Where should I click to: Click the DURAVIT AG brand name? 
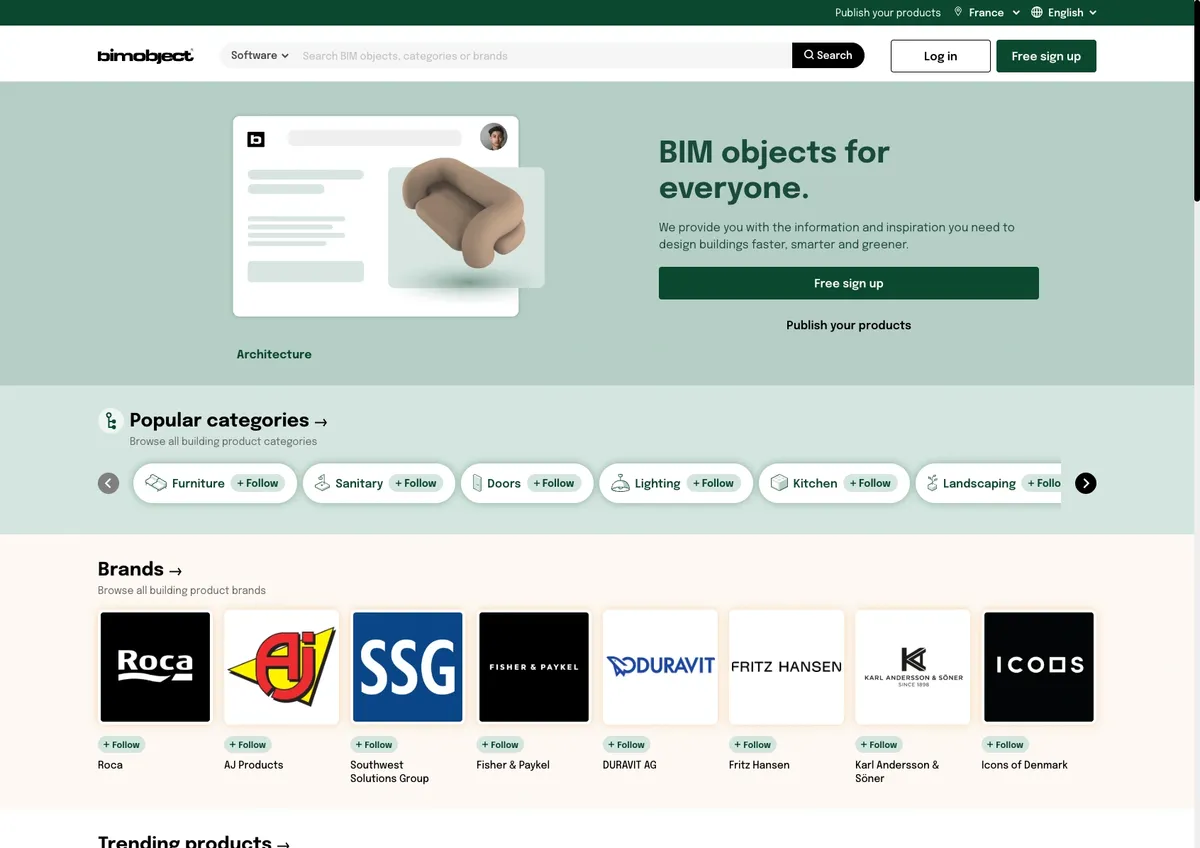(630, 765)
